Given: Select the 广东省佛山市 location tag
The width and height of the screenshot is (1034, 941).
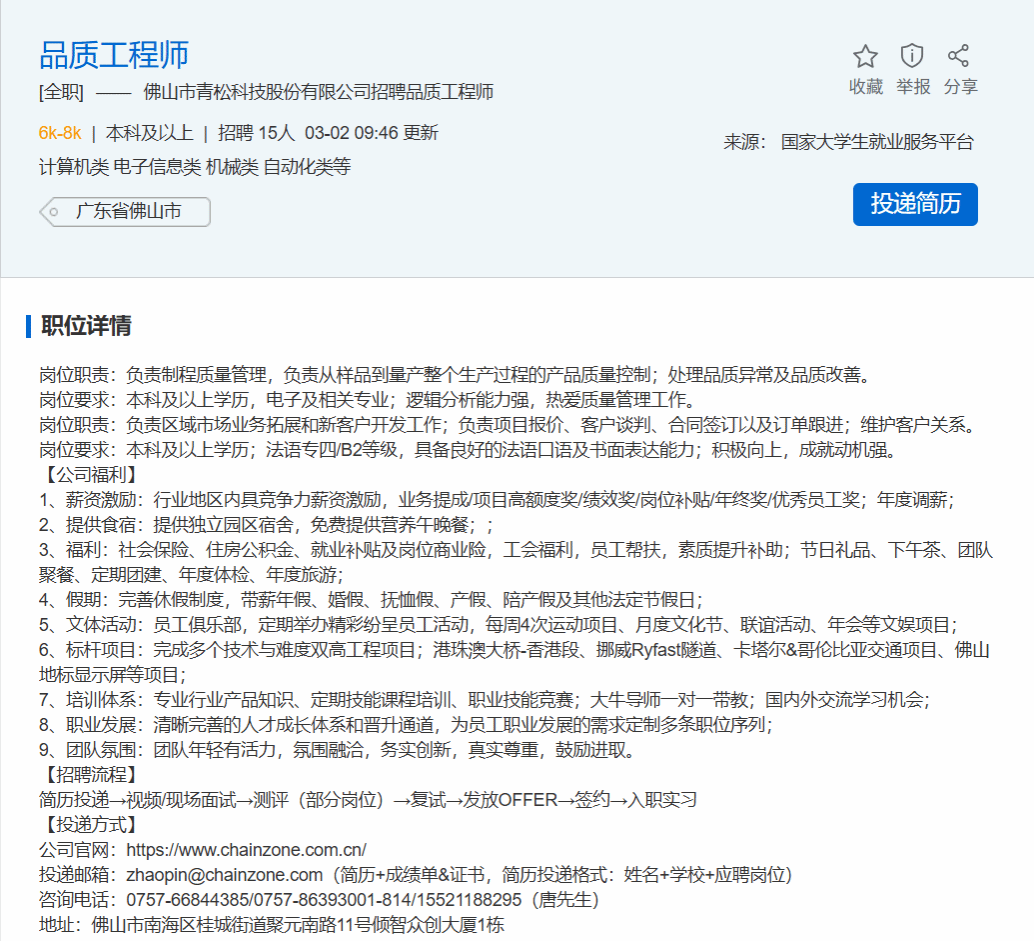Looking at the screenshot, I should 126,212.
